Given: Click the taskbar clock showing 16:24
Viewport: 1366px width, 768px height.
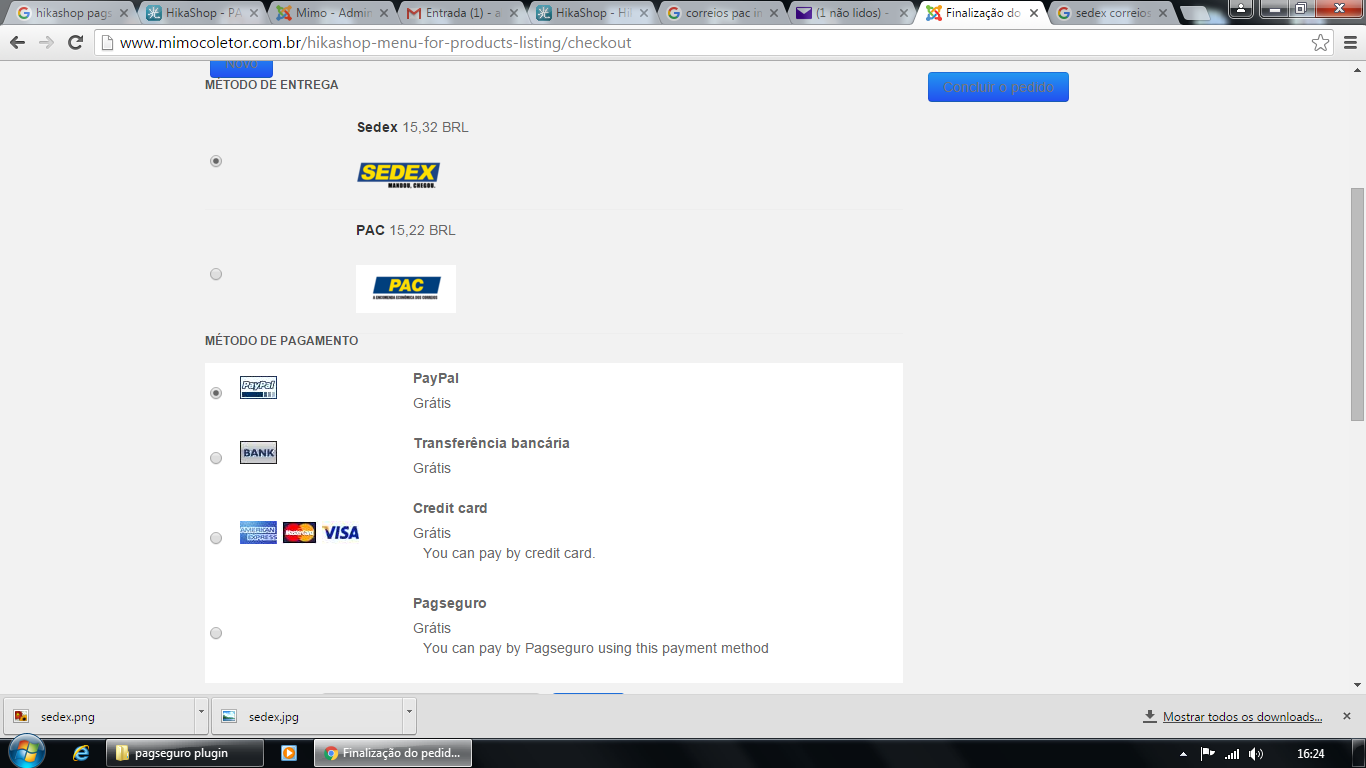Looking at the screenshot, I should coord(1310,754).
